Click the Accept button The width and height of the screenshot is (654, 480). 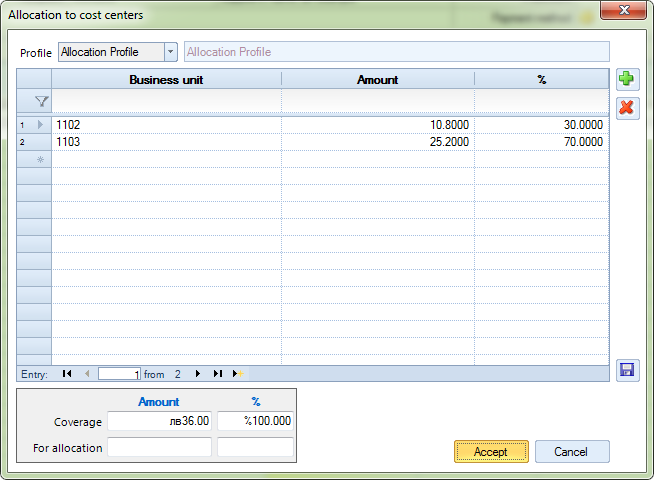click(491, 452)
